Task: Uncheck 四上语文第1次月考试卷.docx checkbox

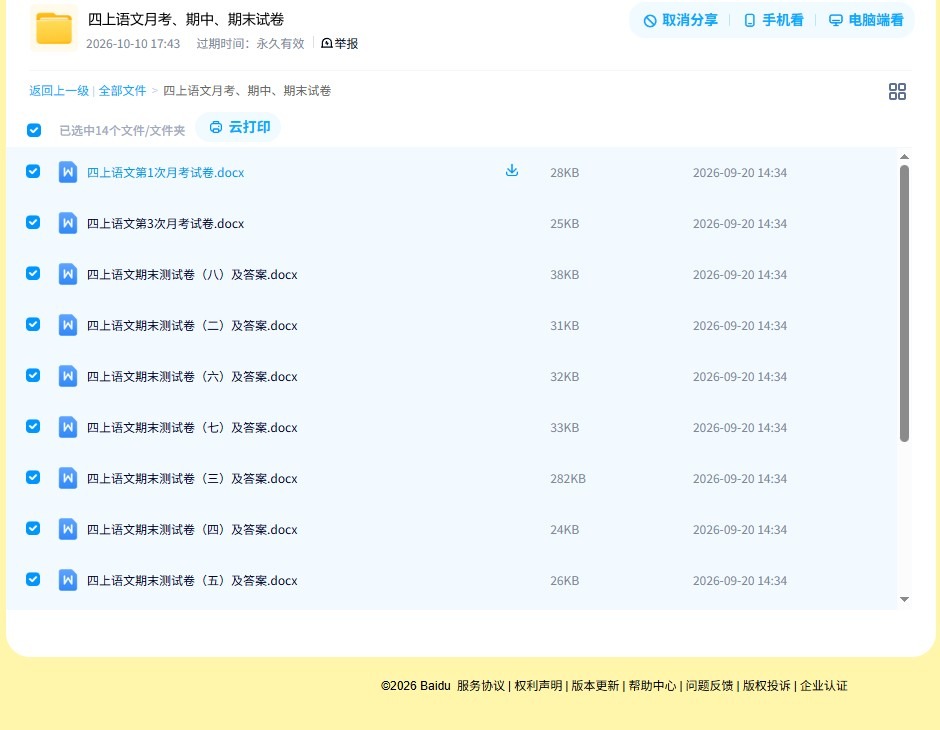Action: [x=33, y=171]
